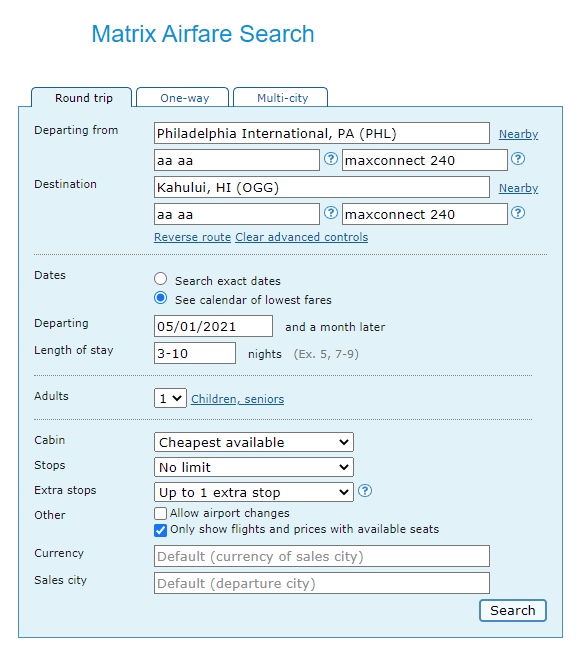The image size is (577, 669).
Task: Expand the Cabin dropdown showing Cheapest available
Action: (254, 442)
